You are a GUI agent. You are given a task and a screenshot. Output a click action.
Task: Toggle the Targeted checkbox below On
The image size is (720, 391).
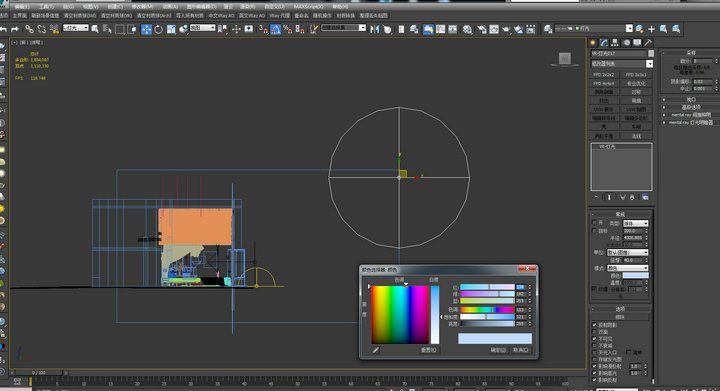point(594,230)
